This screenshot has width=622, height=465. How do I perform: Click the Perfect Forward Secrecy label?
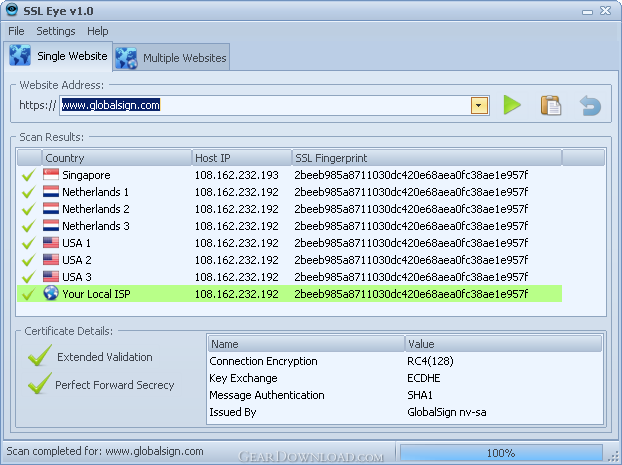(115, 385)
